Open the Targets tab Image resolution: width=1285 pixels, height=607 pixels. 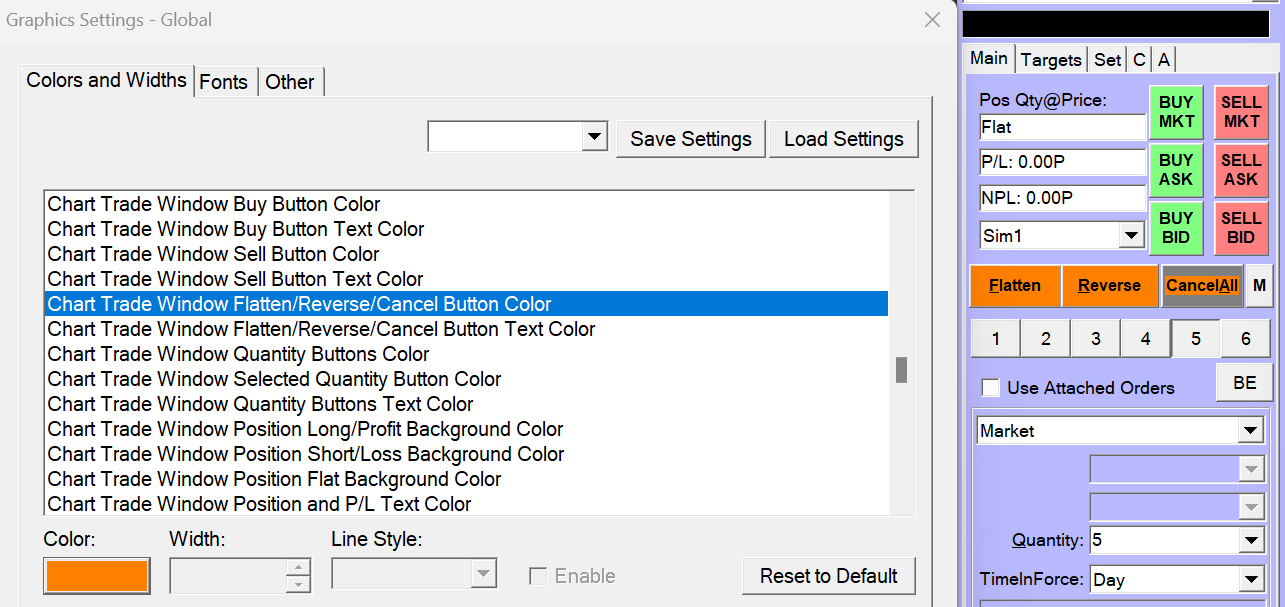pos(1050,60)
